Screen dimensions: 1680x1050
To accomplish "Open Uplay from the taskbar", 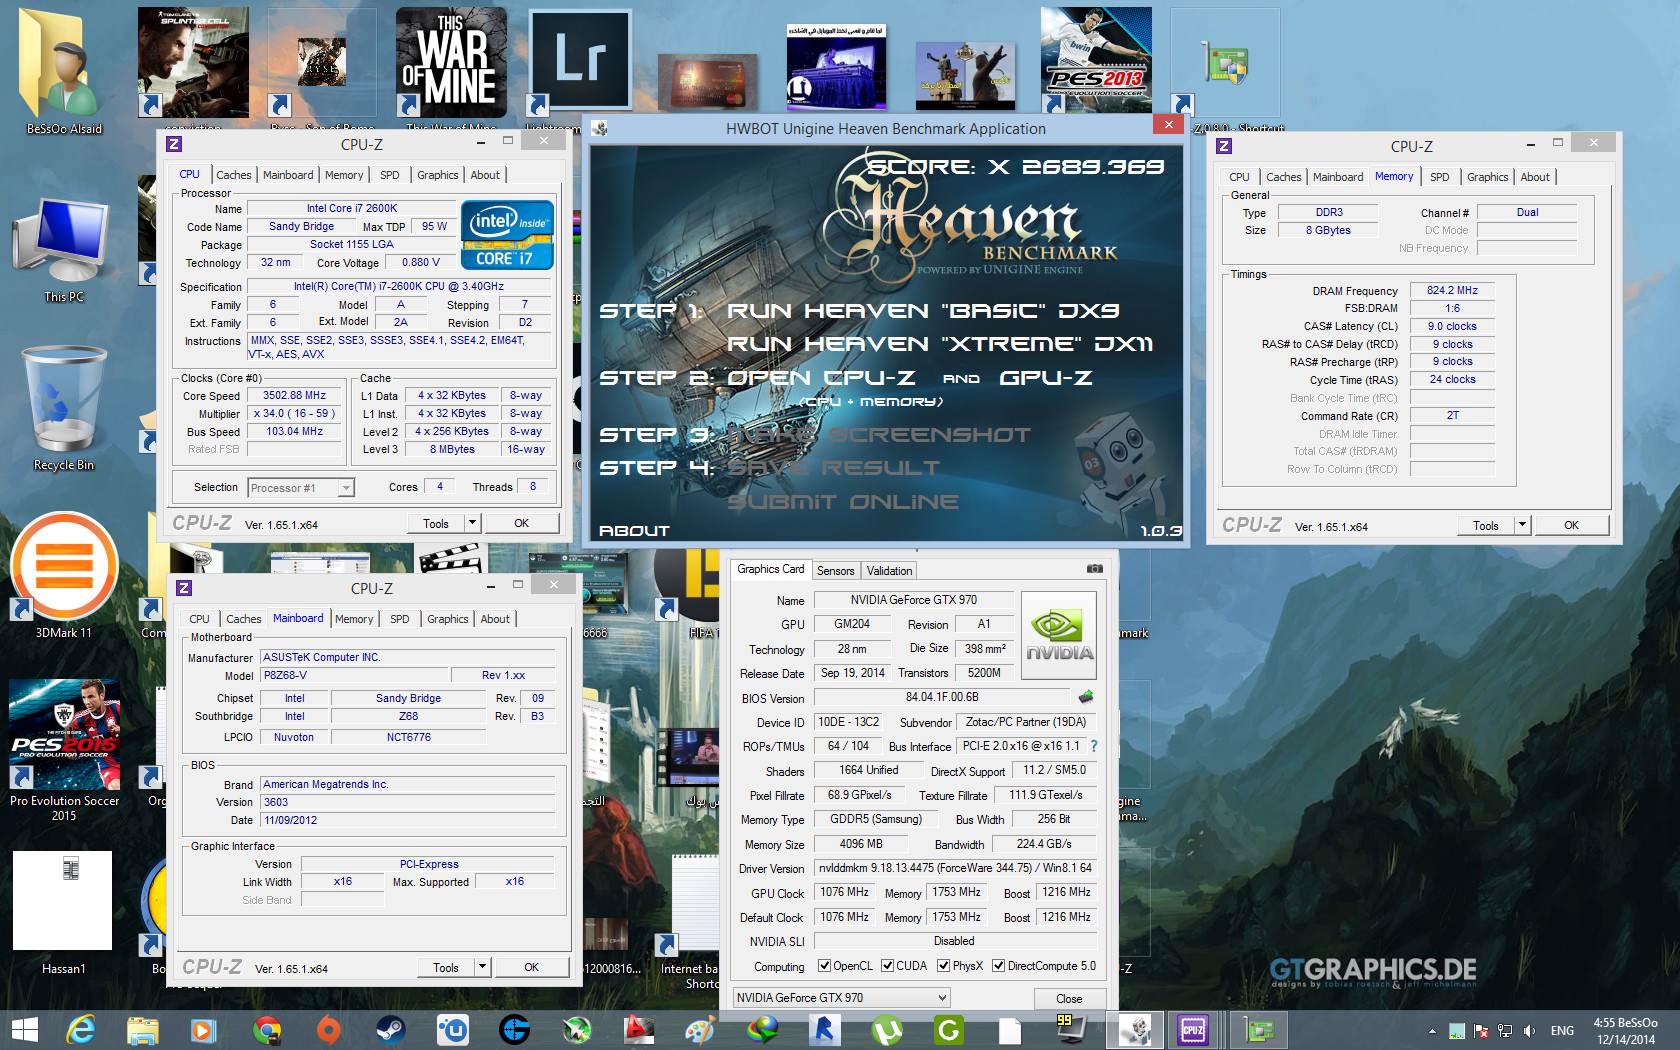I will pyautogui.click(x=453, y=1029).
